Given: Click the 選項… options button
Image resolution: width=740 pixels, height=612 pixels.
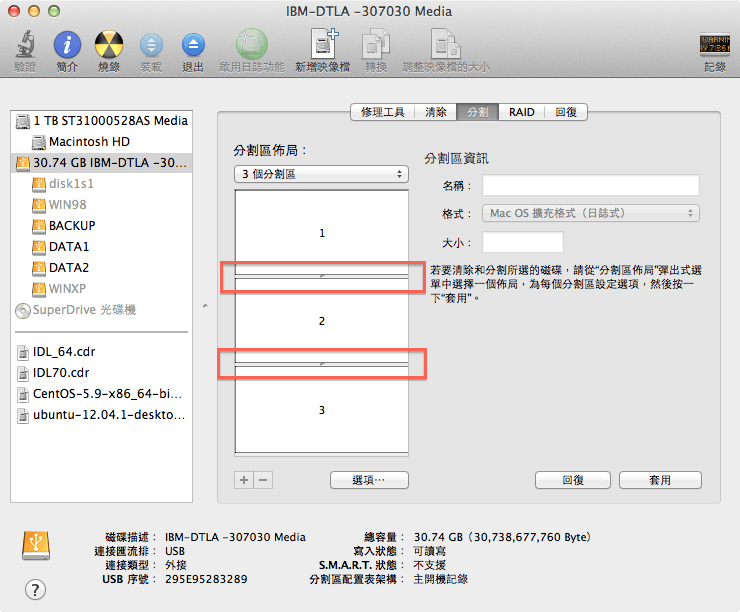Looking at the screenshot, I should [369, 480].
